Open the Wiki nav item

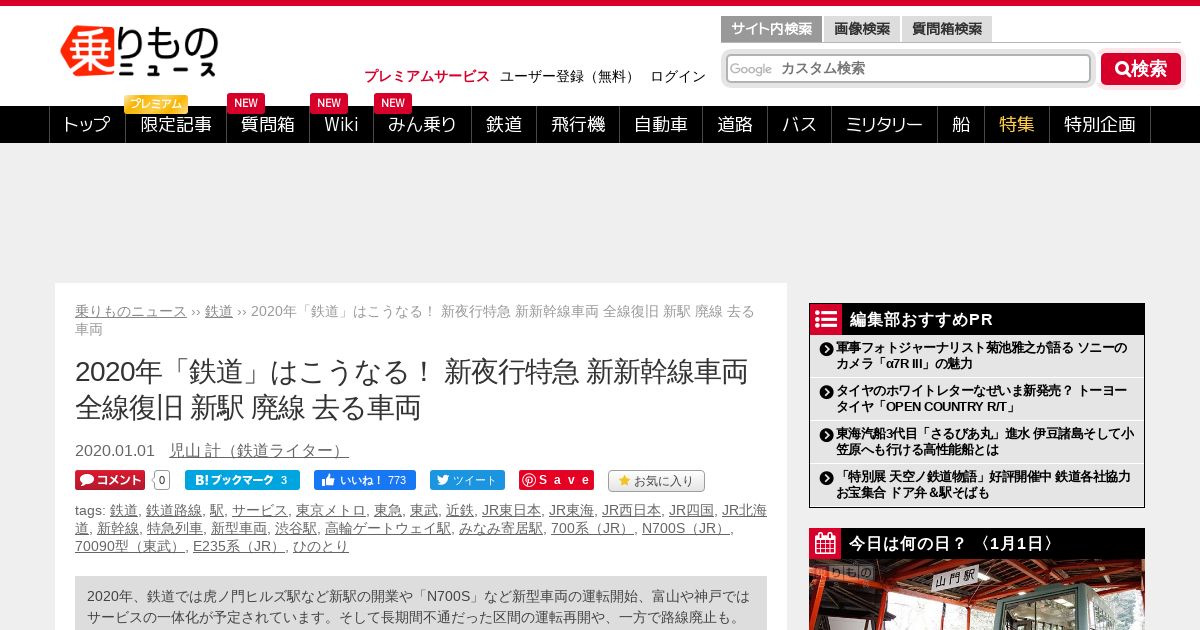click(341, 125)
